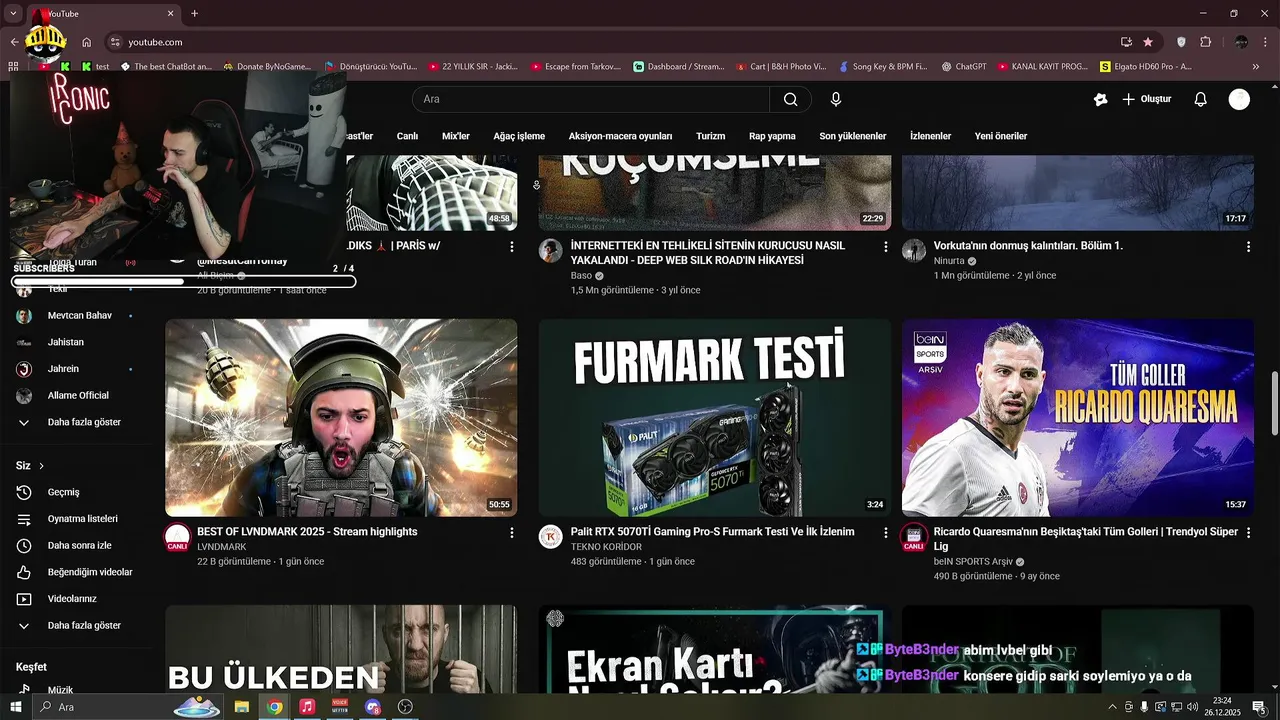Play BEST OF LVNDMARK 2025 thumbnail
1280x720 pixels.
pyautogui.click(x=341, y=418)
